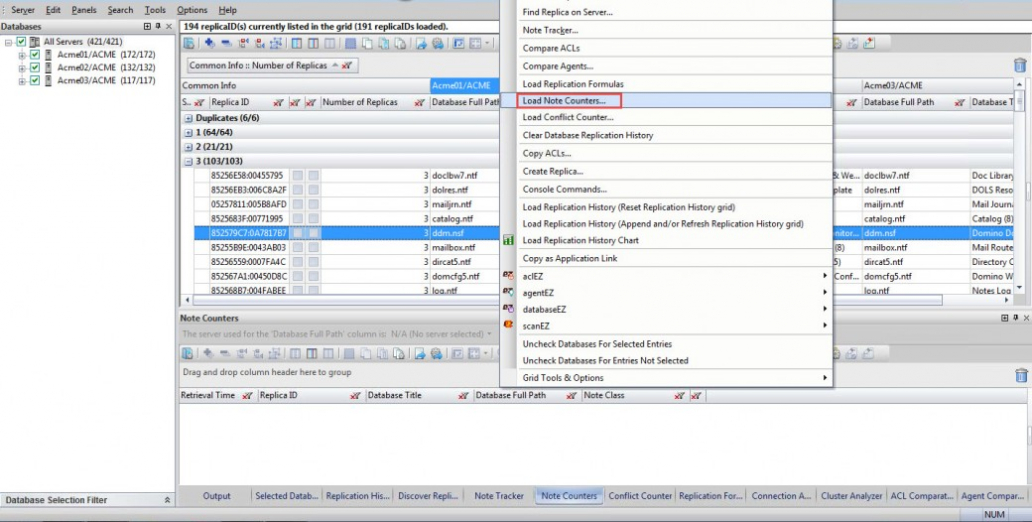Click the catalog.ntf cell under Acme03/ACME
The image size is (1032, 522).
[916, 219]
